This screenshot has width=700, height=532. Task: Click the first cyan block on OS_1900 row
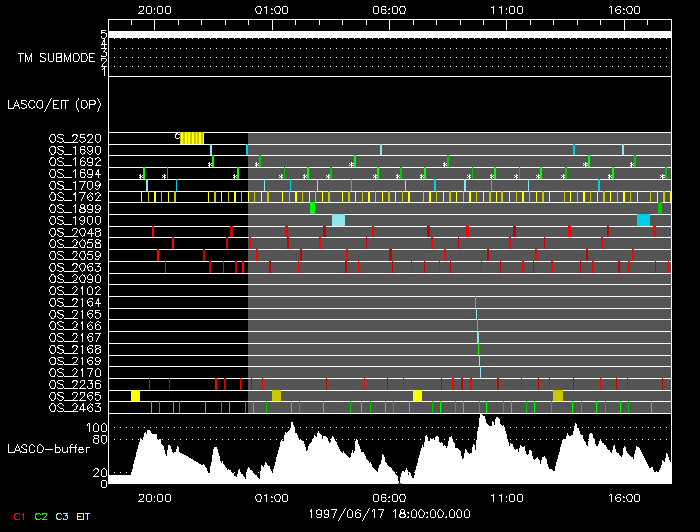point(338,220)
